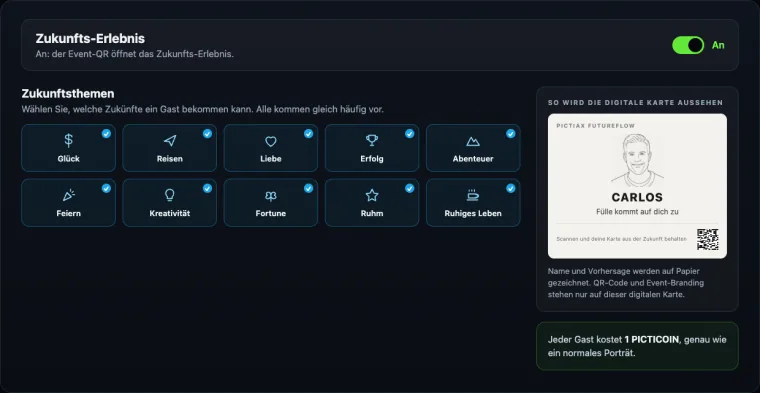Click the 'Zukunftsthemen' heading
The width and height of the screenshot is (760, 393).
tap(68, 94)
